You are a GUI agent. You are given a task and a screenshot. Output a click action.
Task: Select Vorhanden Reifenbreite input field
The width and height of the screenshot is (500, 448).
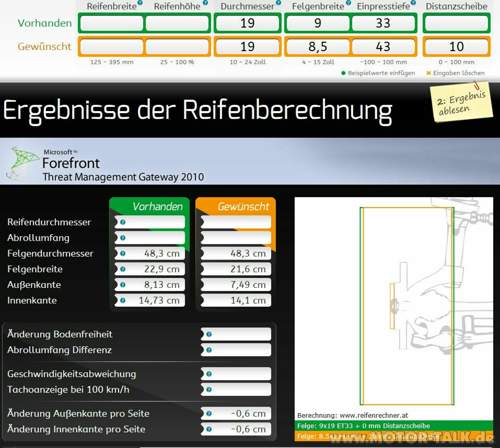click(112, 23)
